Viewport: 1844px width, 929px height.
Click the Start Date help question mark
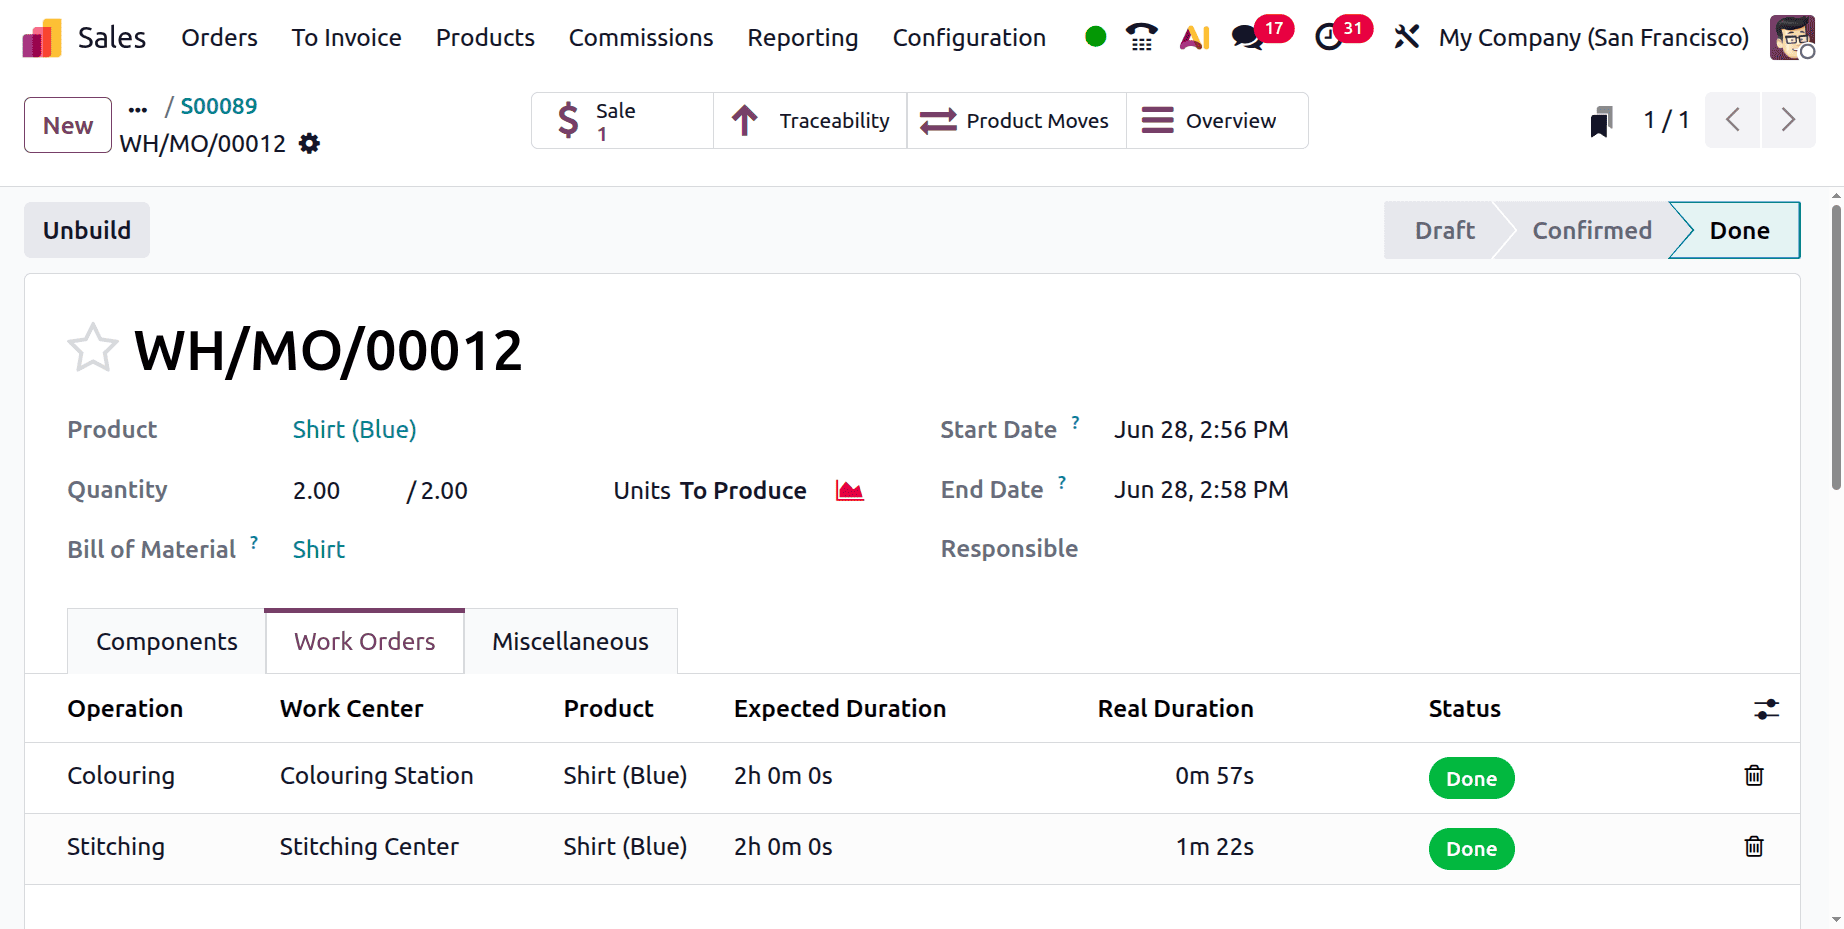click(x=1075, y=423)
